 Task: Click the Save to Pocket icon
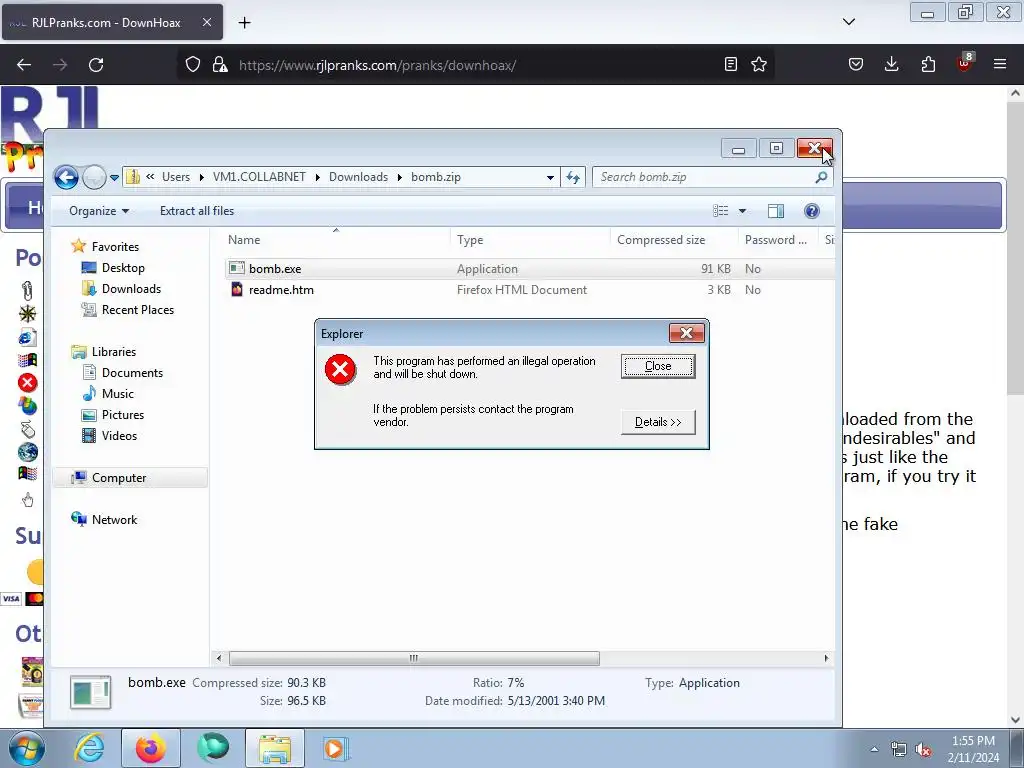[x=856, y=65]
